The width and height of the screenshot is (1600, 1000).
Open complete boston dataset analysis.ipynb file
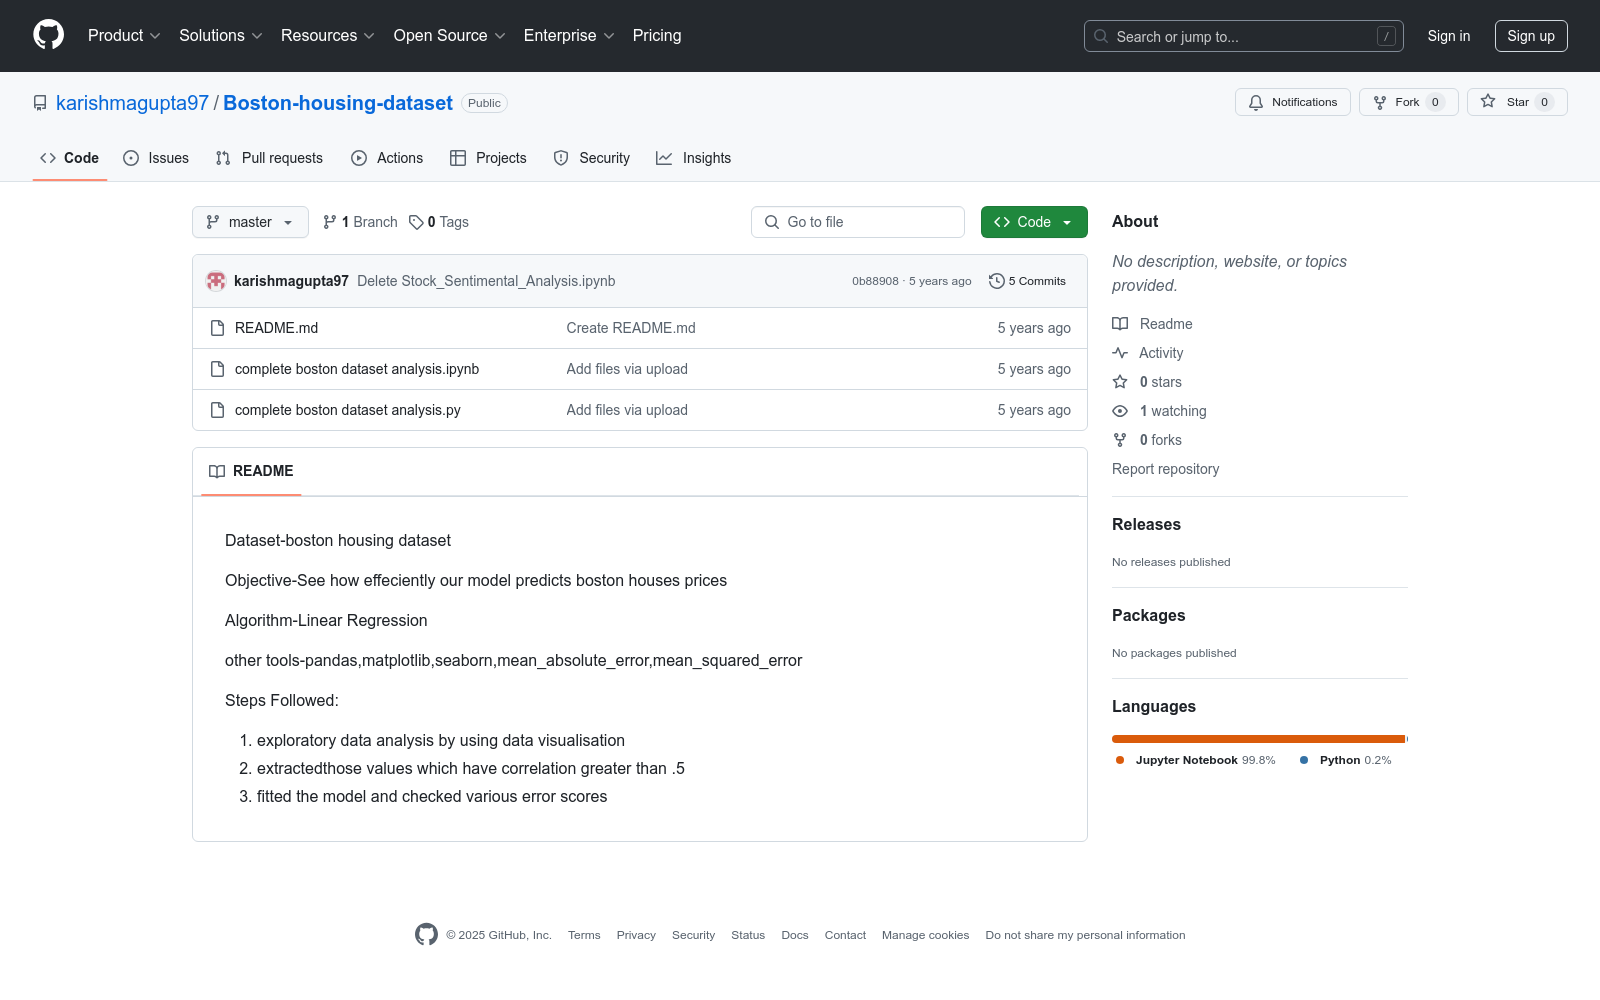[x=357, y=369]
